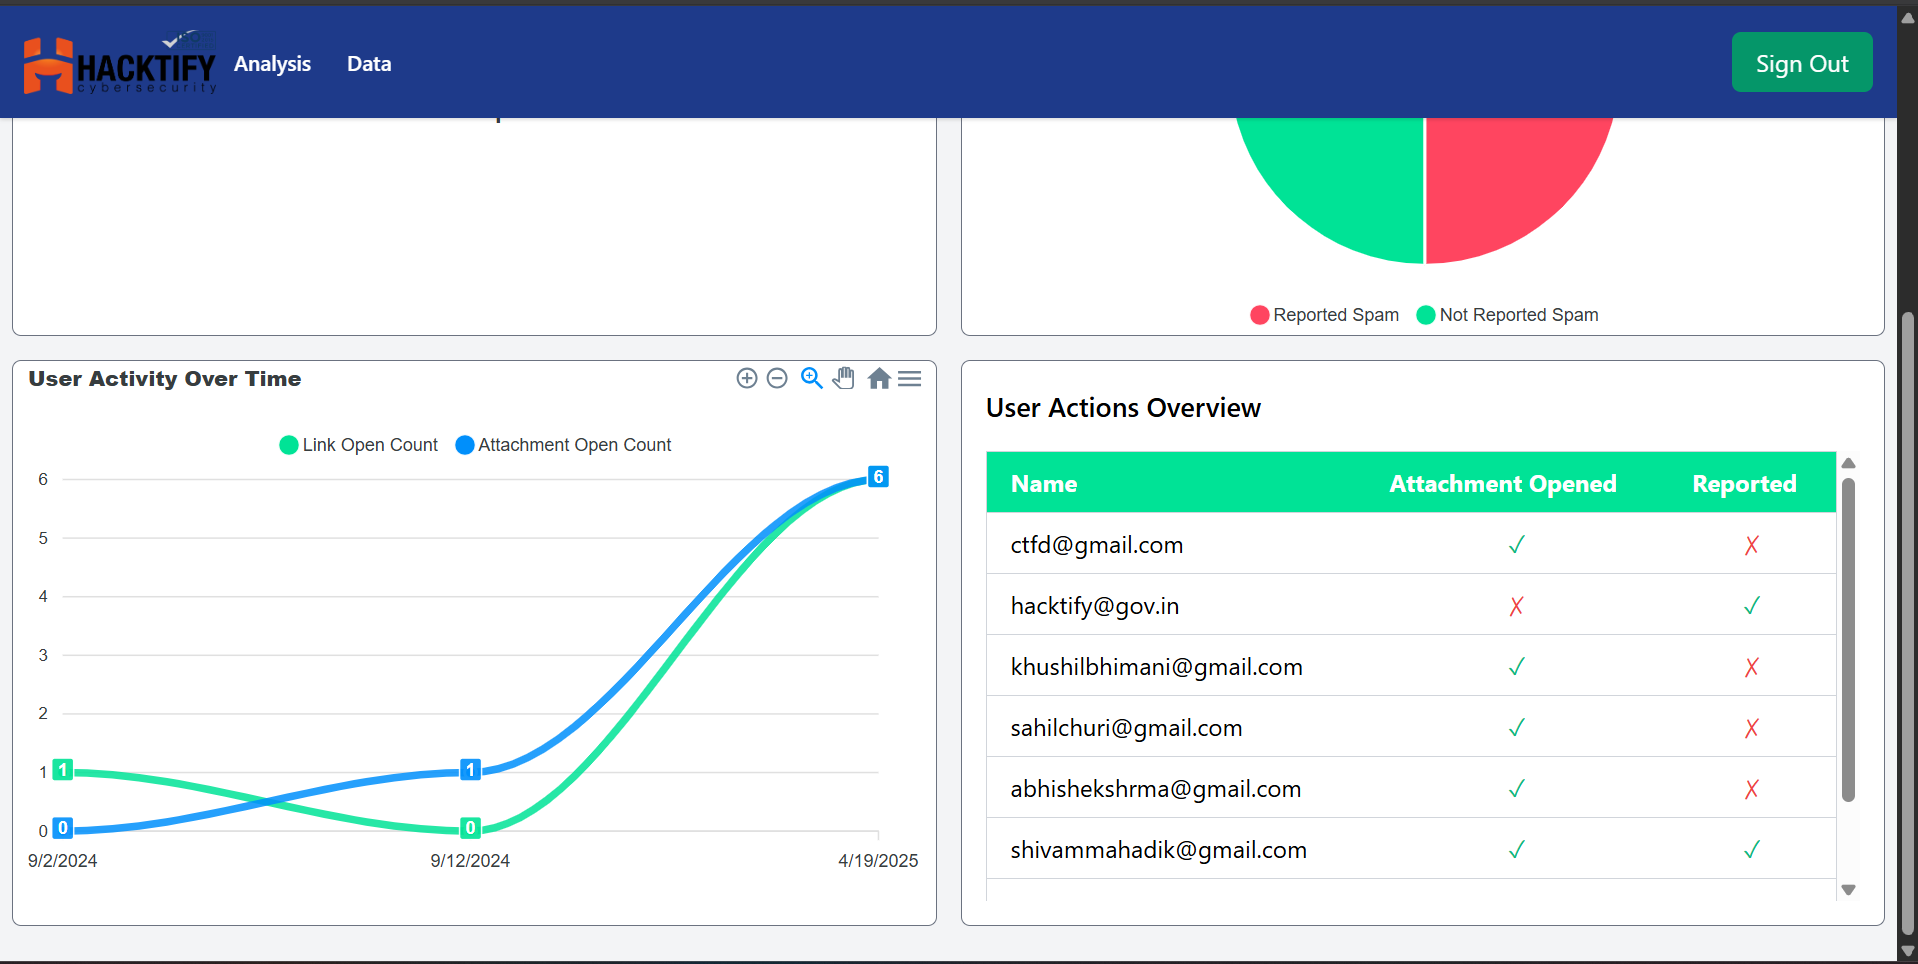Click green data marker 0 at 9/12/2024
Image resolution: width=1918 pixels, height=964 pixels.
point(470,828)
